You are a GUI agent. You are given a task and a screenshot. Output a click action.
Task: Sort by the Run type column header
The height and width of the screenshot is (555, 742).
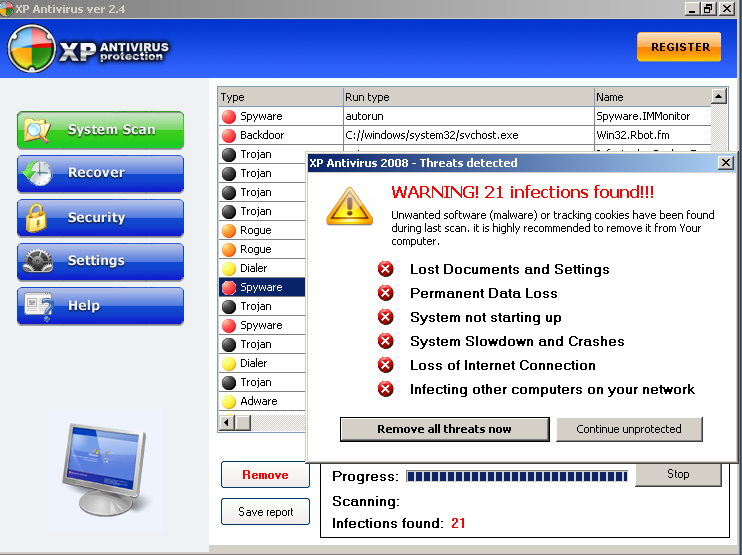(x=468, y=97)
